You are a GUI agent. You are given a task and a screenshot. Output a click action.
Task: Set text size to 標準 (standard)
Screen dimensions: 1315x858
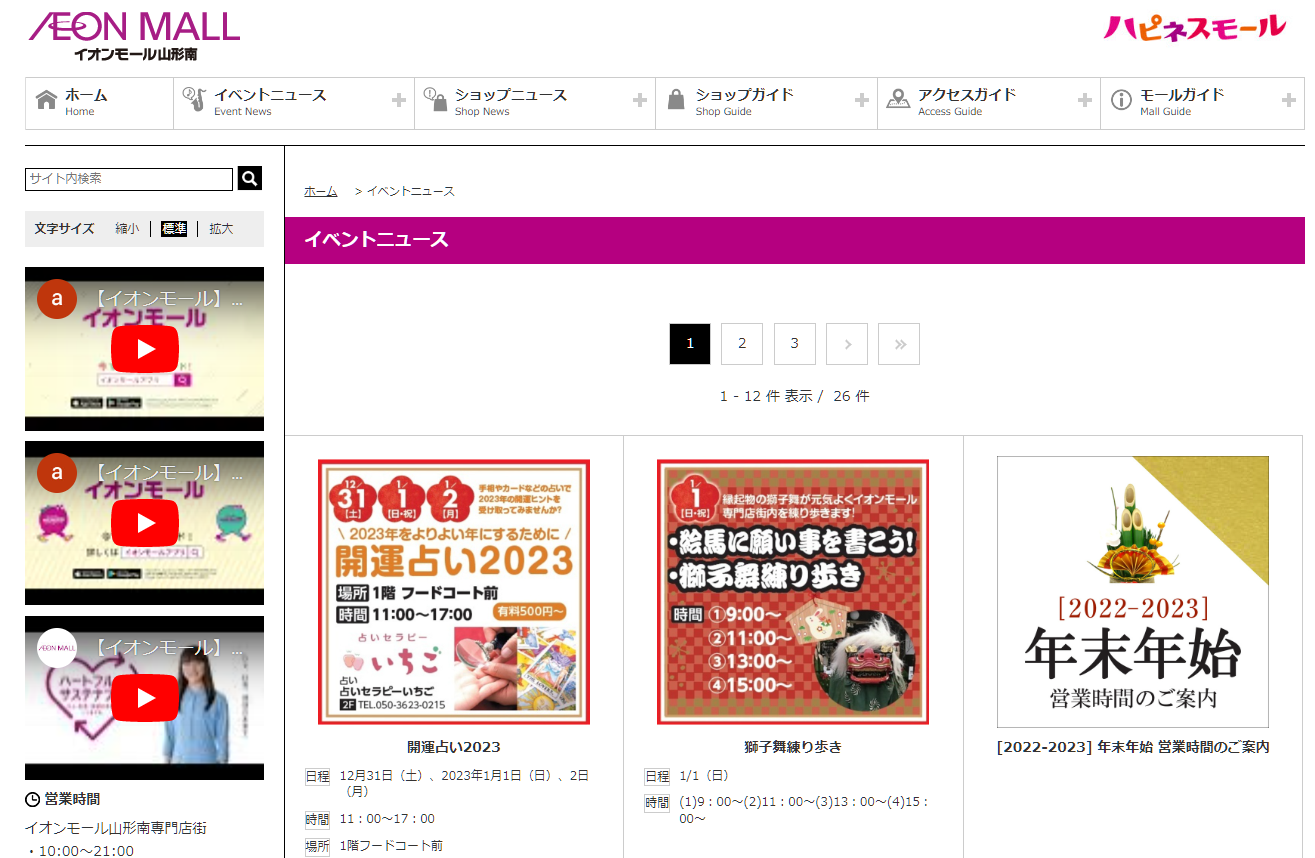(174, 229)
